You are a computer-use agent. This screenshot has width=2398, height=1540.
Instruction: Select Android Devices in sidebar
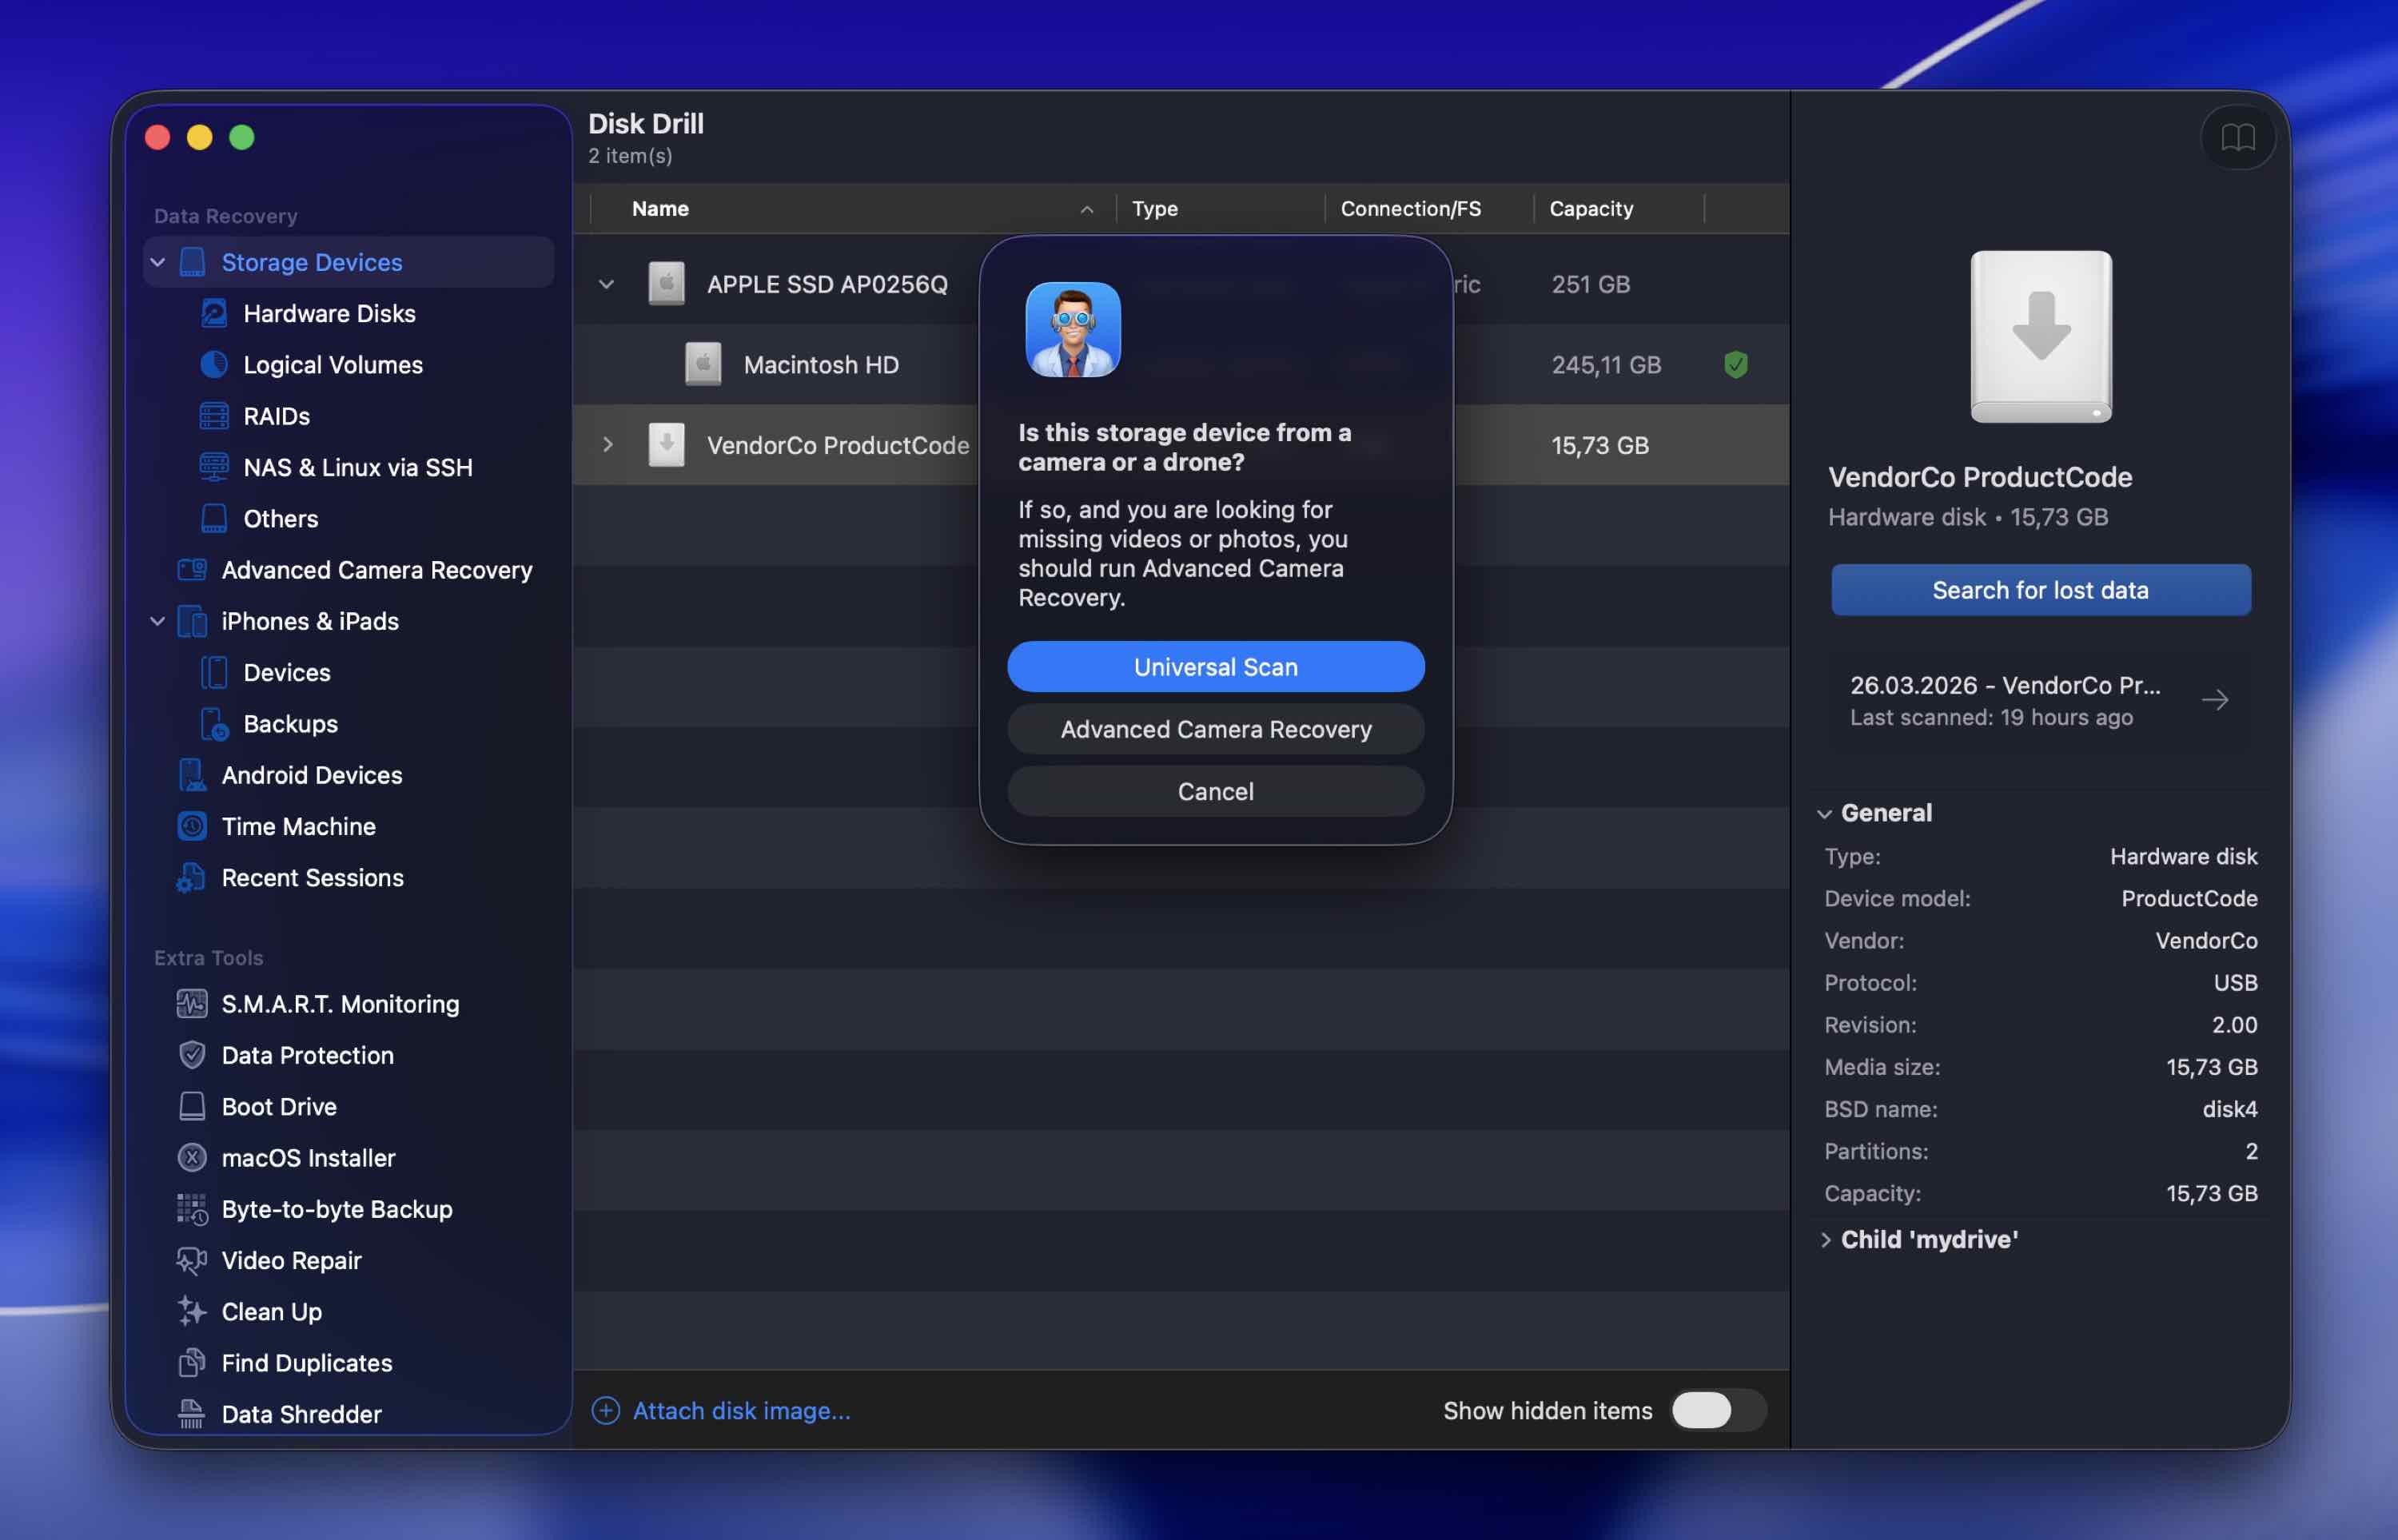(x=312, y=775)
